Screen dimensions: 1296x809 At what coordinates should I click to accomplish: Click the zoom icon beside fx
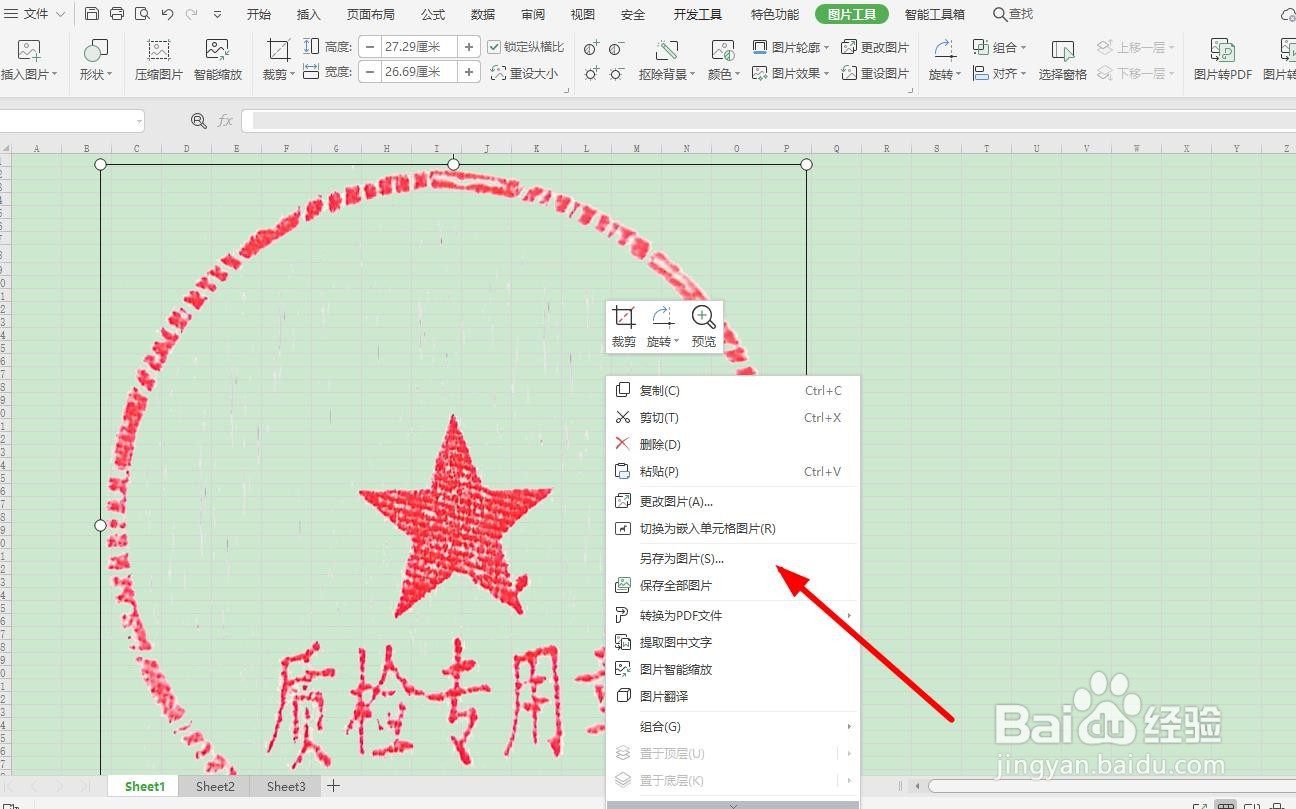199,120
